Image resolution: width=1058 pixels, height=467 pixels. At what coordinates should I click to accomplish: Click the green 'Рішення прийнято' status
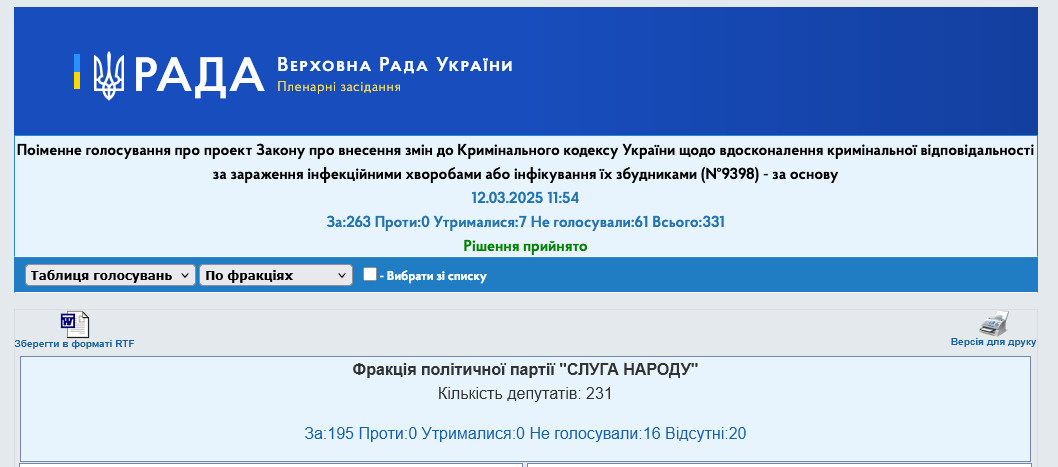(x=525, y=245)
